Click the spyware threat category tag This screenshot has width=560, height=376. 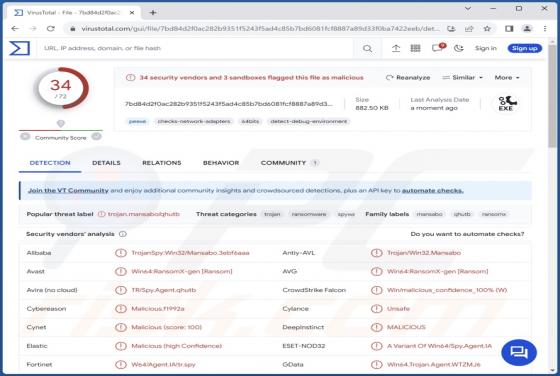(346, 214)
